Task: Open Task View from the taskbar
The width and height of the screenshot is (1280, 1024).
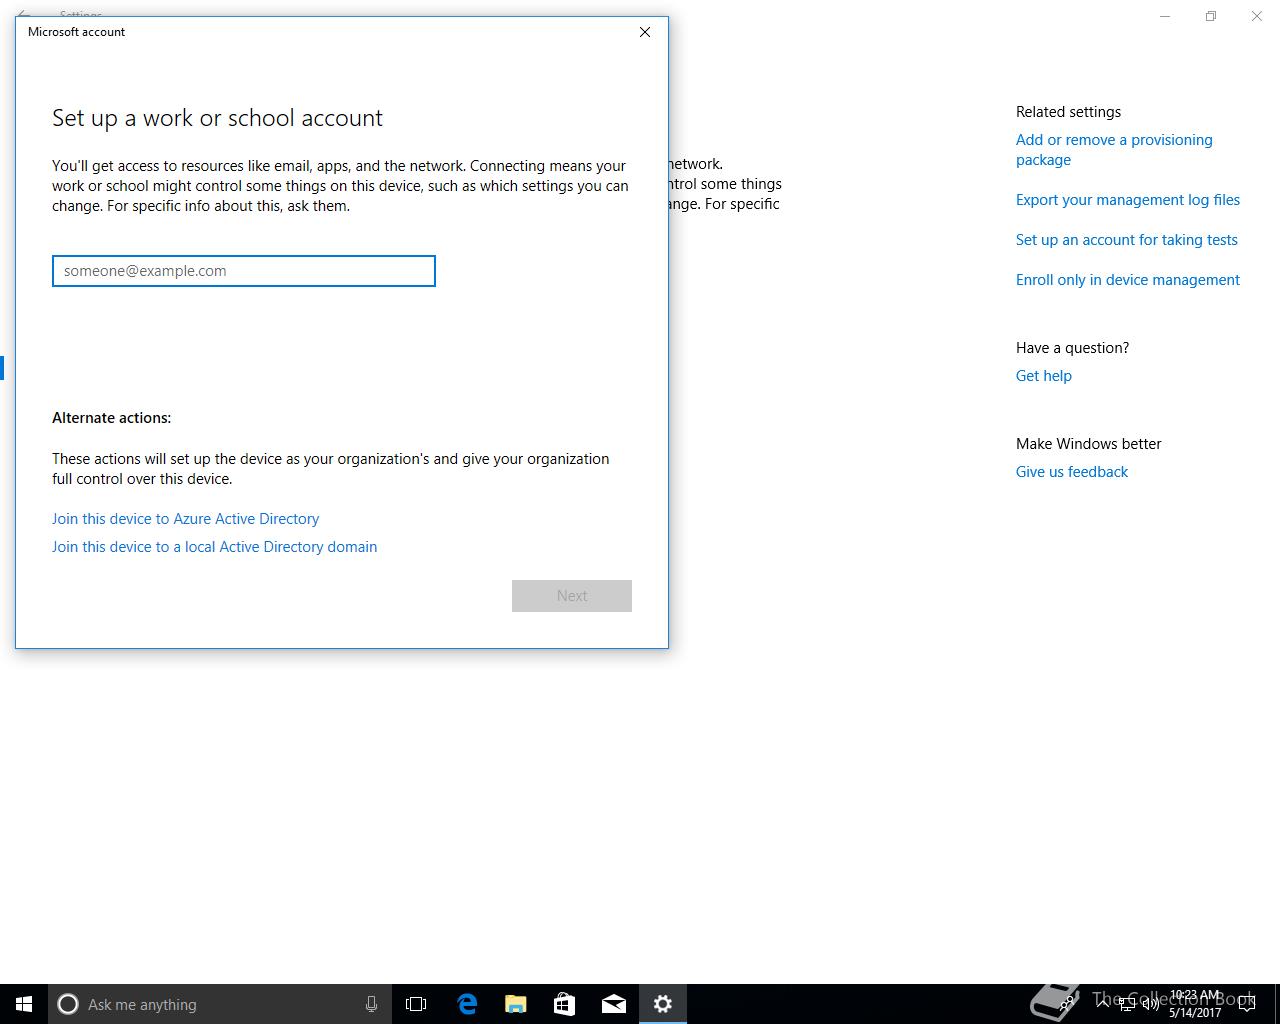Action: [416, 1004]
